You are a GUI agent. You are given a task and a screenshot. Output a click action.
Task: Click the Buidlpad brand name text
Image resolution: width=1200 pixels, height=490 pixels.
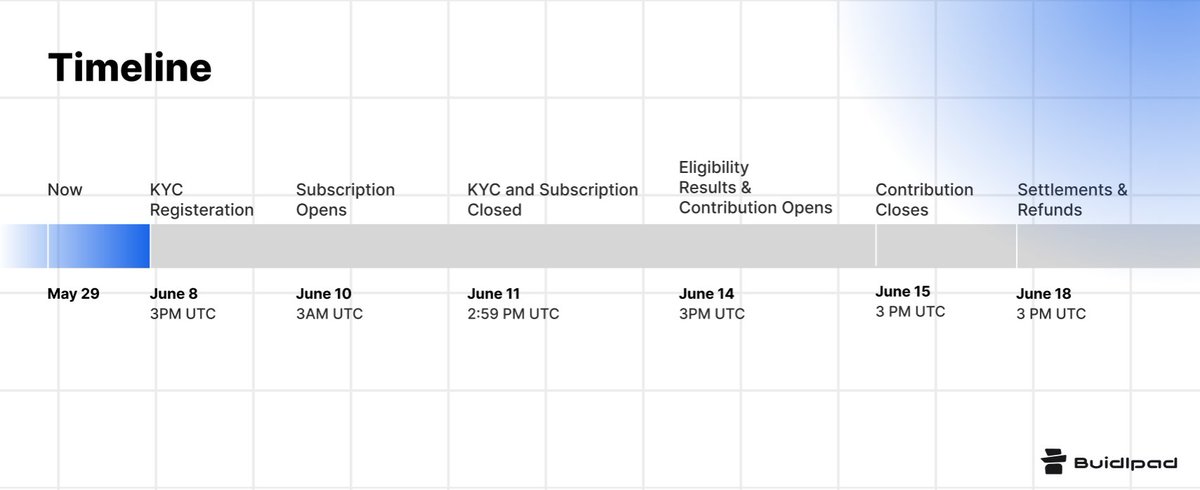click(1126, 463)
